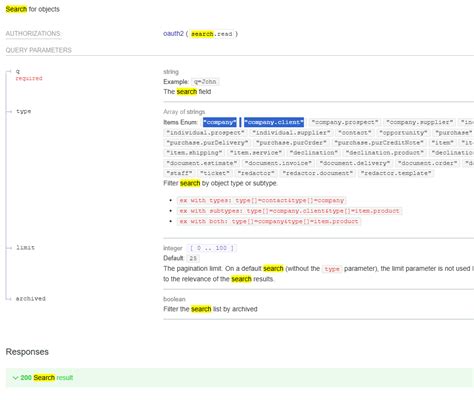Click the "document.order" enum value
Image resolution: width=474 pixels, height=400 pixels.
tap(427, 163)
